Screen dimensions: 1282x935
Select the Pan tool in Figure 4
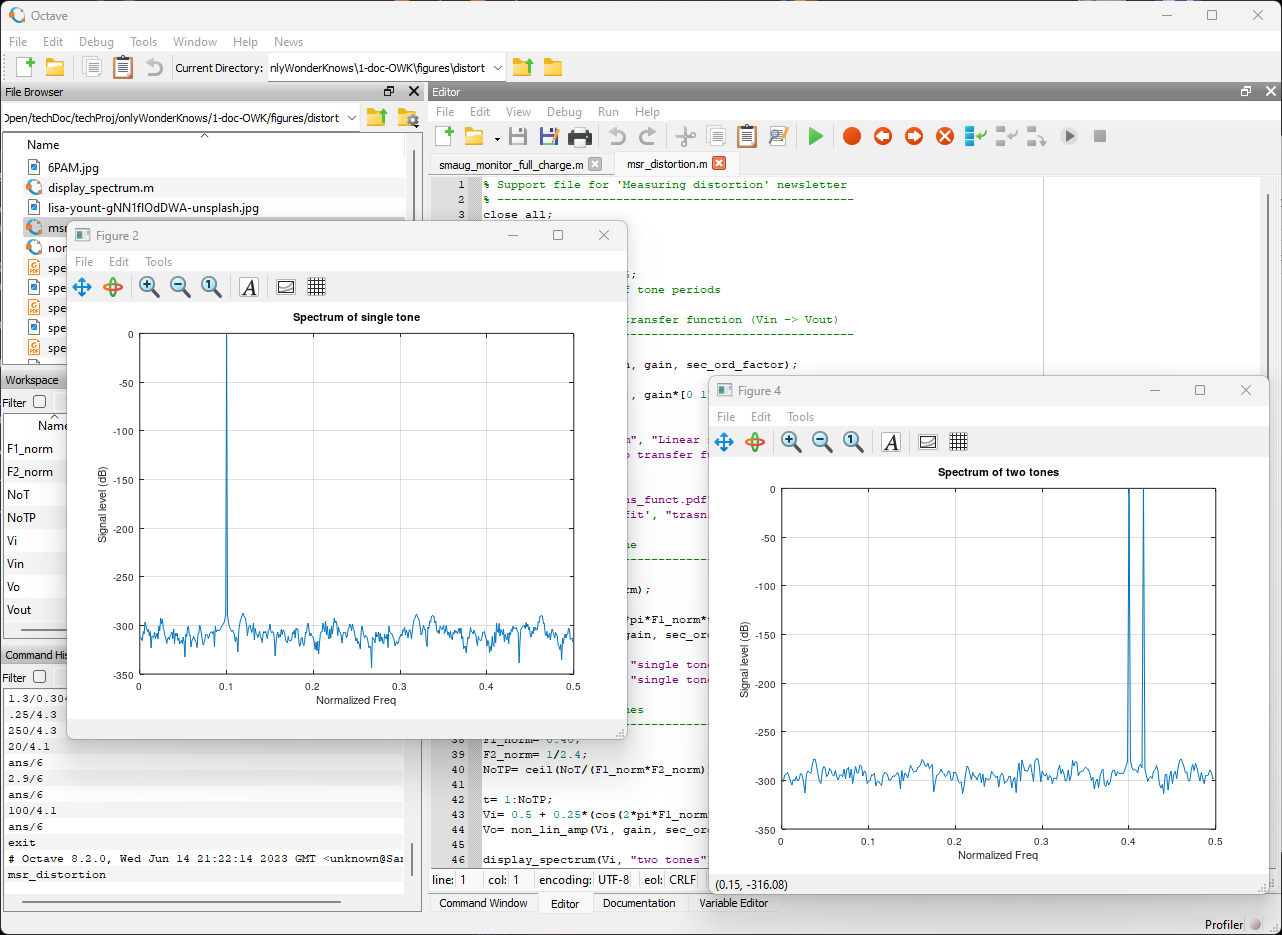pyautogui.click(x=724, y=442)
